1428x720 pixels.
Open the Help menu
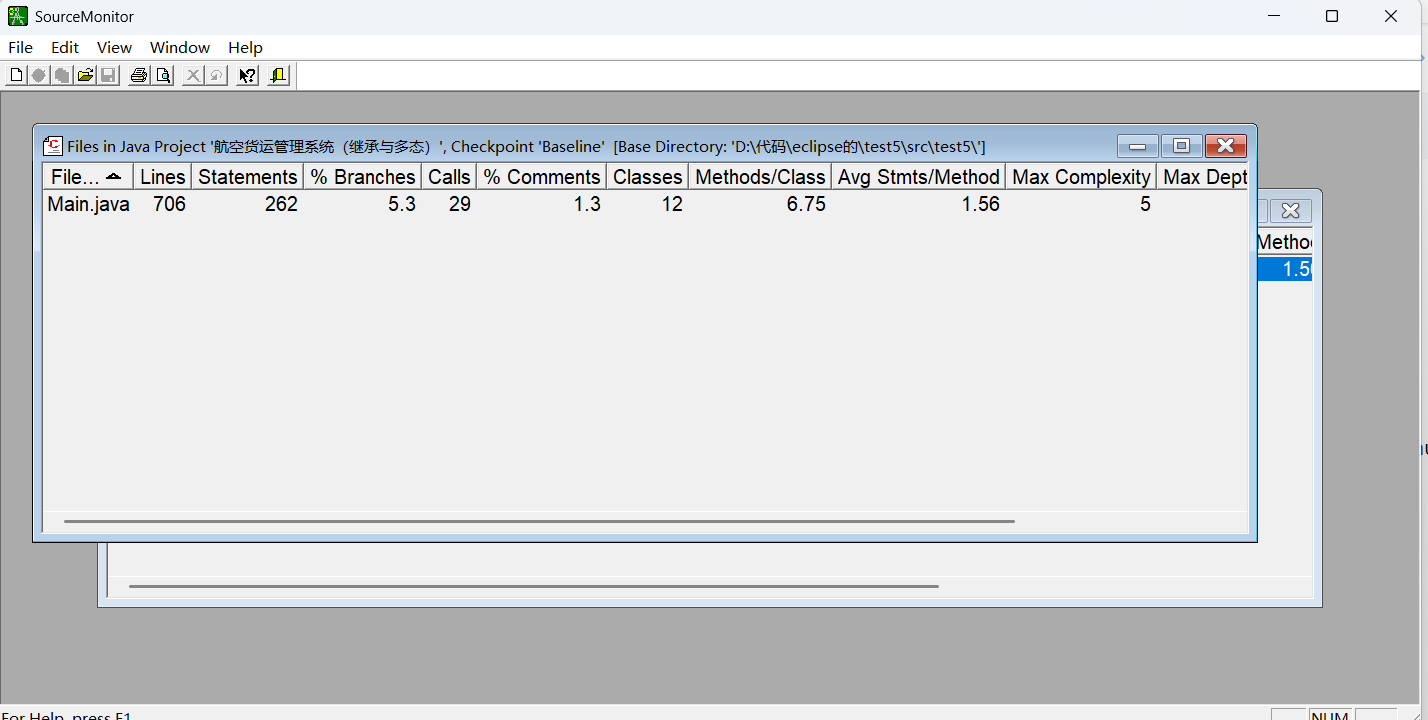(x=245, y=47)
